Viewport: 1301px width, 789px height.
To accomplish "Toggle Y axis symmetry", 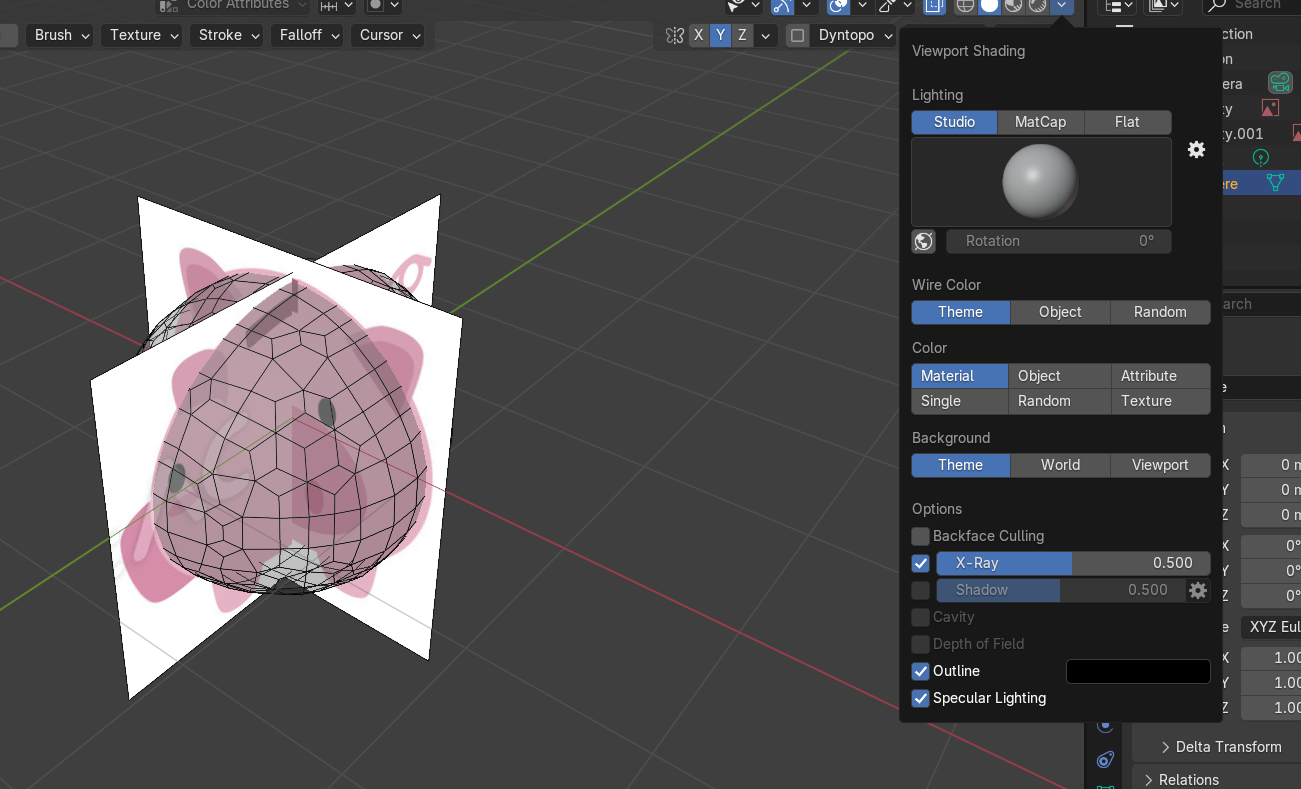I will click(x=720, y=35).
